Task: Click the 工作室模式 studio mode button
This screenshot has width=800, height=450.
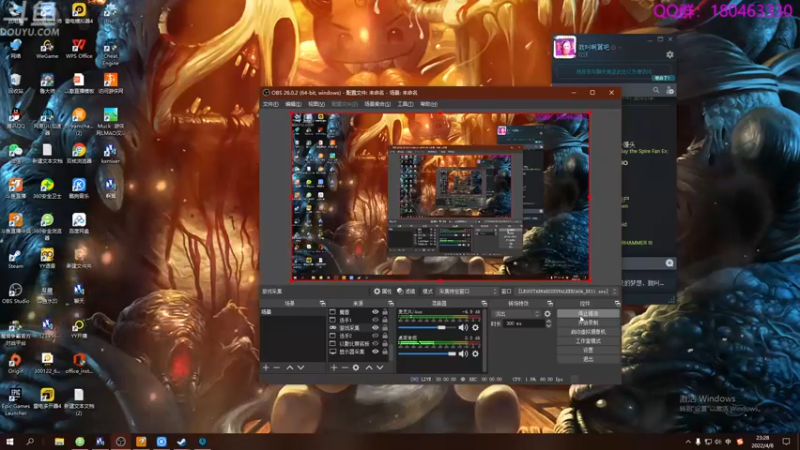Action: tap(588, 341)
